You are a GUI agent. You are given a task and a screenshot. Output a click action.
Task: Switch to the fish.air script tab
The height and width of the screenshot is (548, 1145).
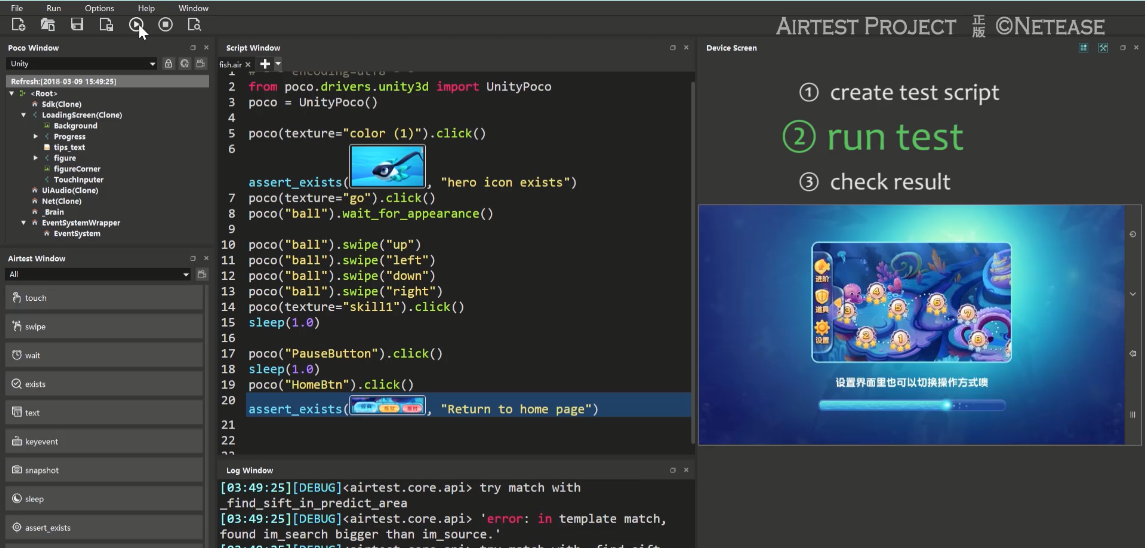pyautogui.click(x=231, y=65)
